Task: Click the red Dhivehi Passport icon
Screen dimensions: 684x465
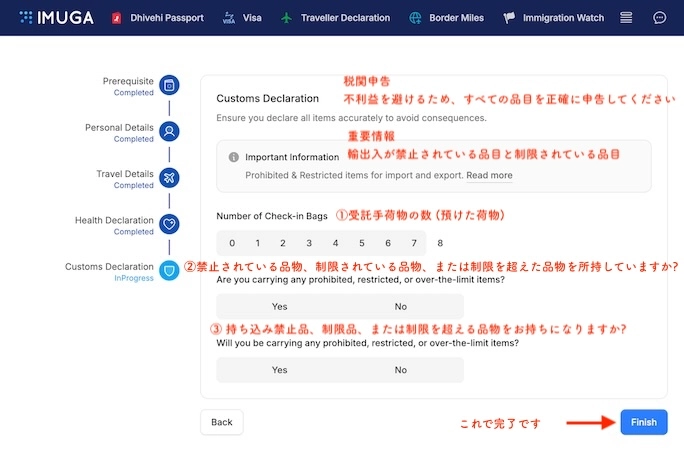Action: tap(116, 18)
